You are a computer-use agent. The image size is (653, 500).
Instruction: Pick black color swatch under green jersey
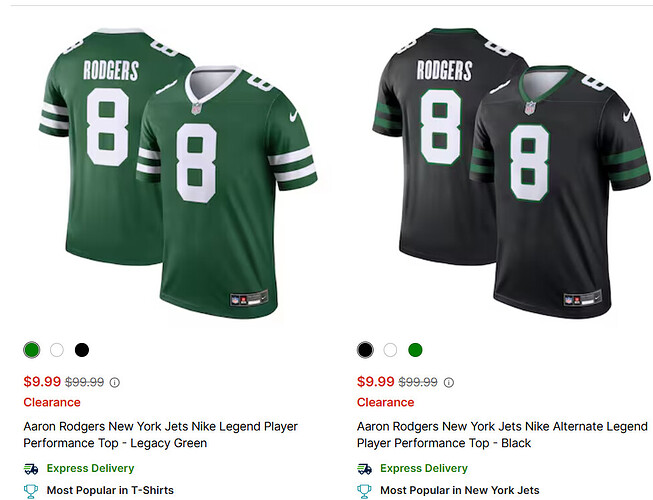point(82,350)
